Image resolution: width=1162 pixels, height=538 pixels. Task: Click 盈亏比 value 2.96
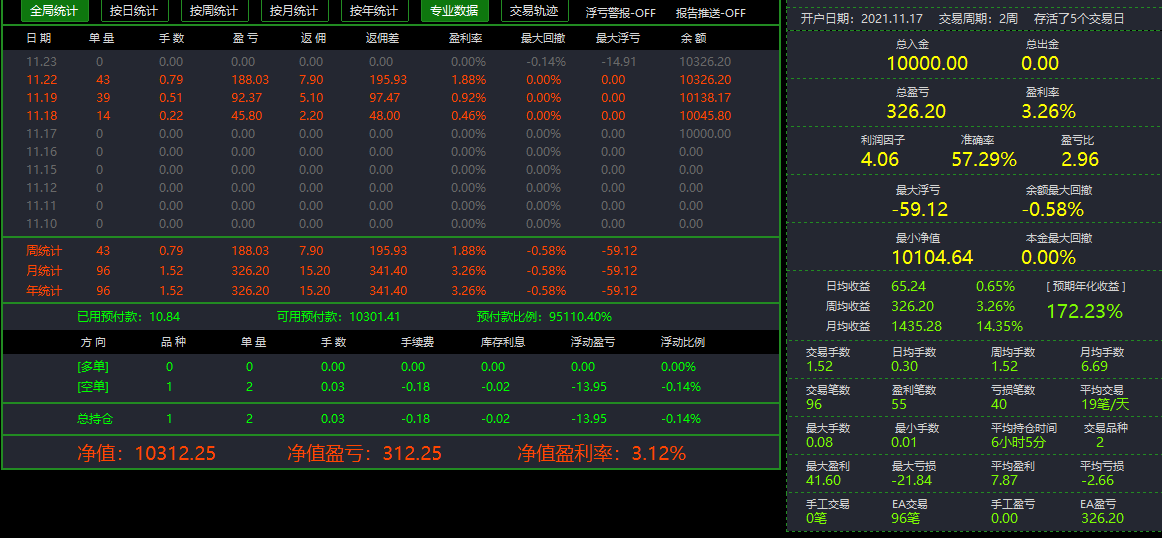click(x=1080, y=159)
